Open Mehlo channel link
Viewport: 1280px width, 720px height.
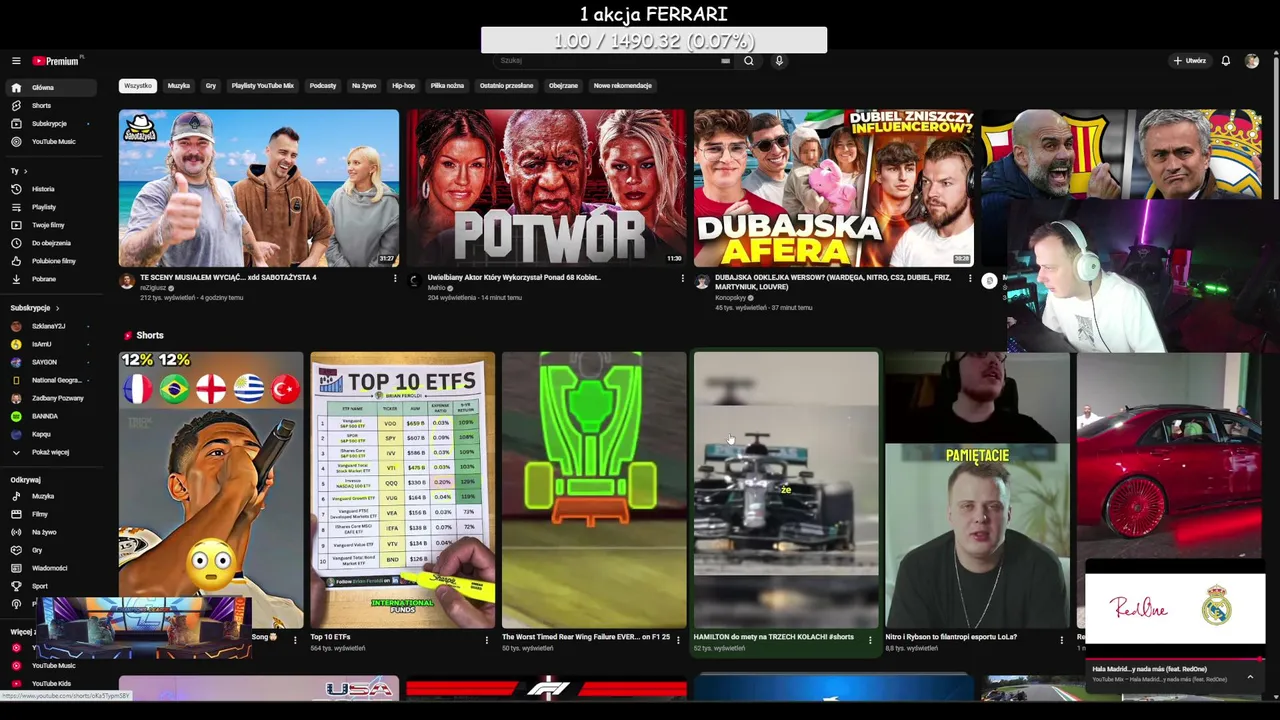coord(436,288)
